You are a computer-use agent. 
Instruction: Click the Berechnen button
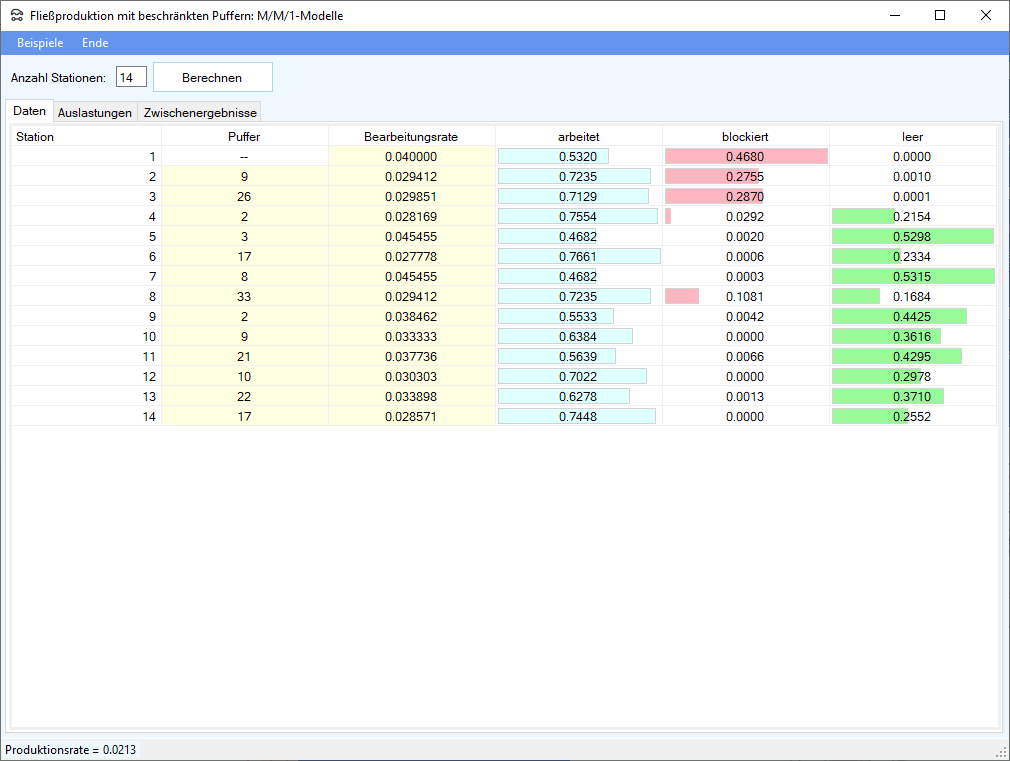(212, 77)
